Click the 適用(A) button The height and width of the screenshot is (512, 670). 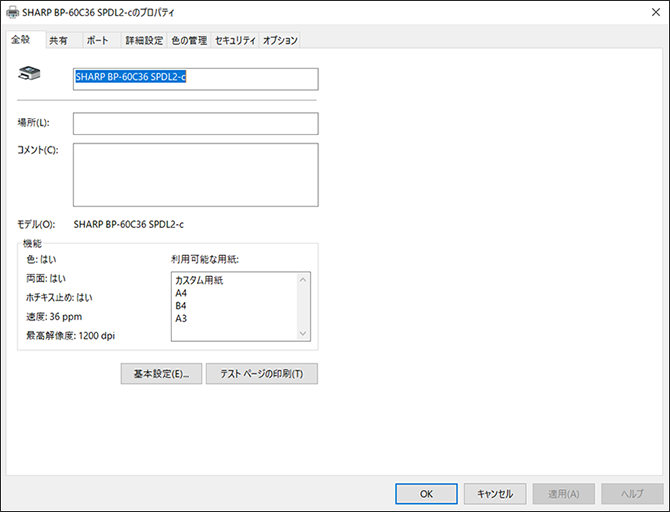564,494
